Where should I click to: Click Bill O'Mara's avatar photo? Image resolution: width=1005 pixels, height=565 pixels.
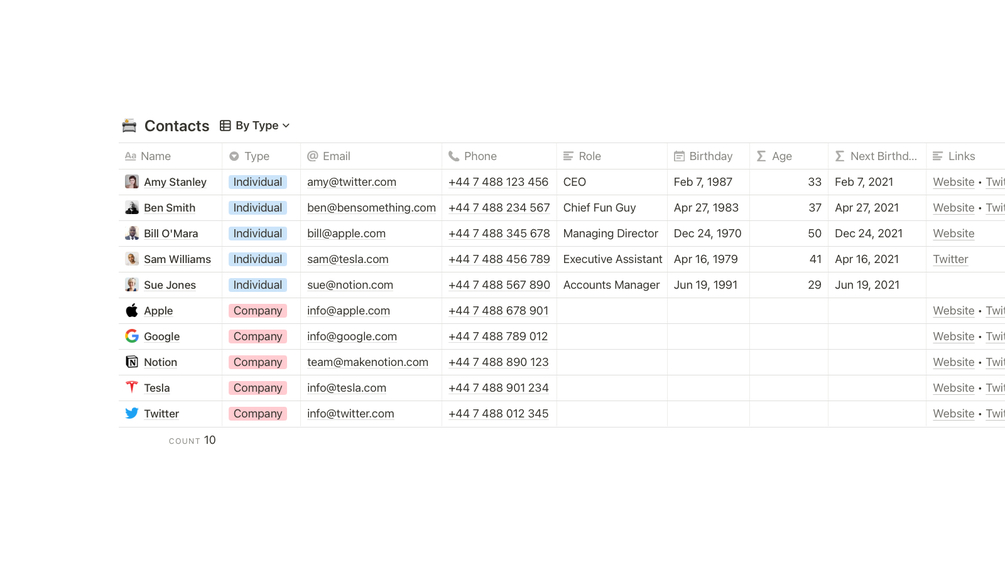131,233
